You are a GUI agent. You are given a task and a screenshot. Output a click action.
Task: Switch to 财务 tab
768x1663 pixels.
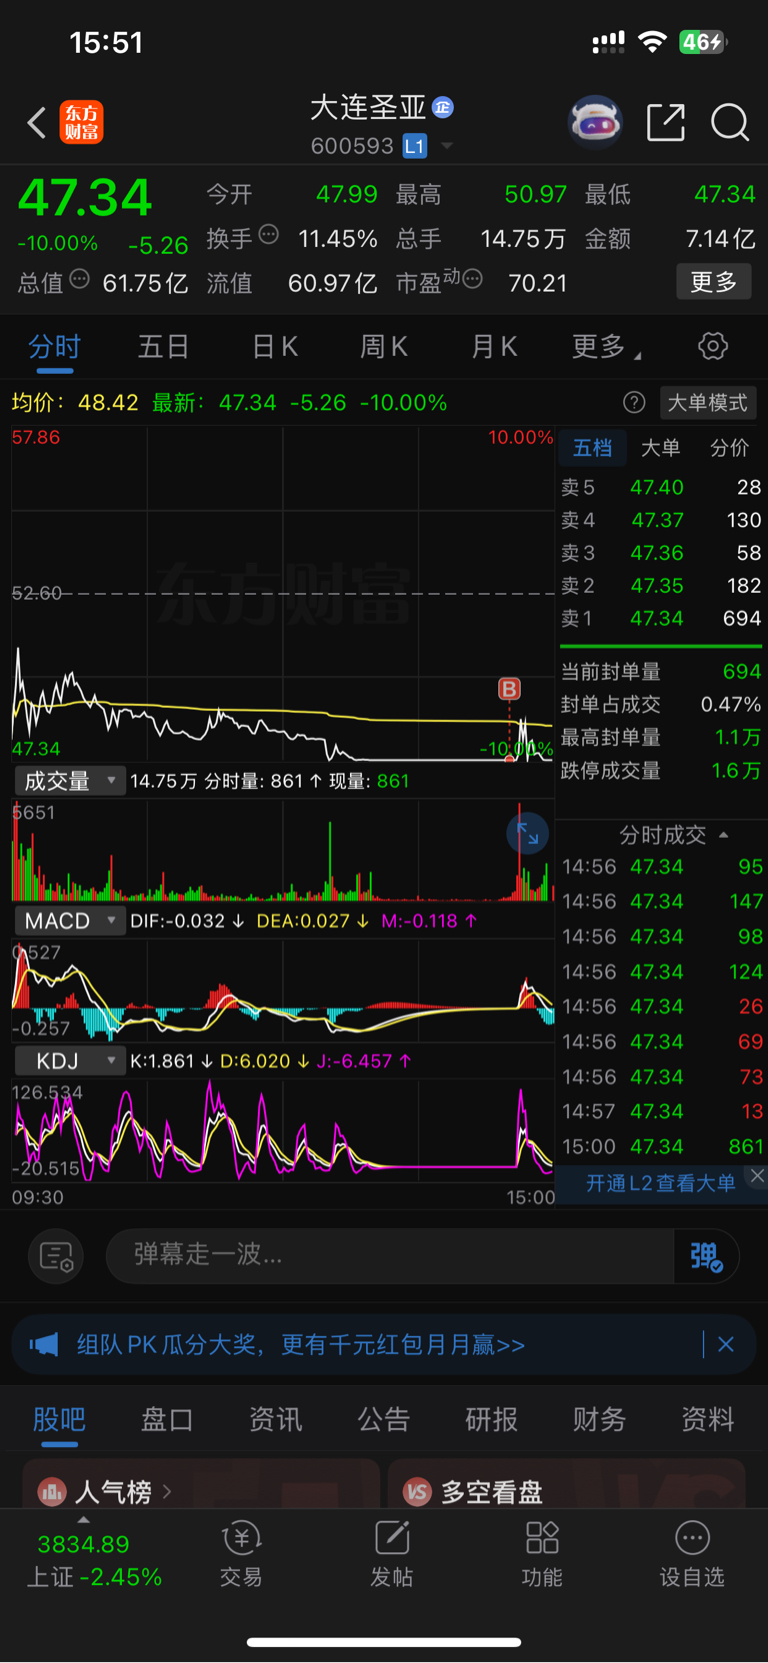pos(600,1419)
